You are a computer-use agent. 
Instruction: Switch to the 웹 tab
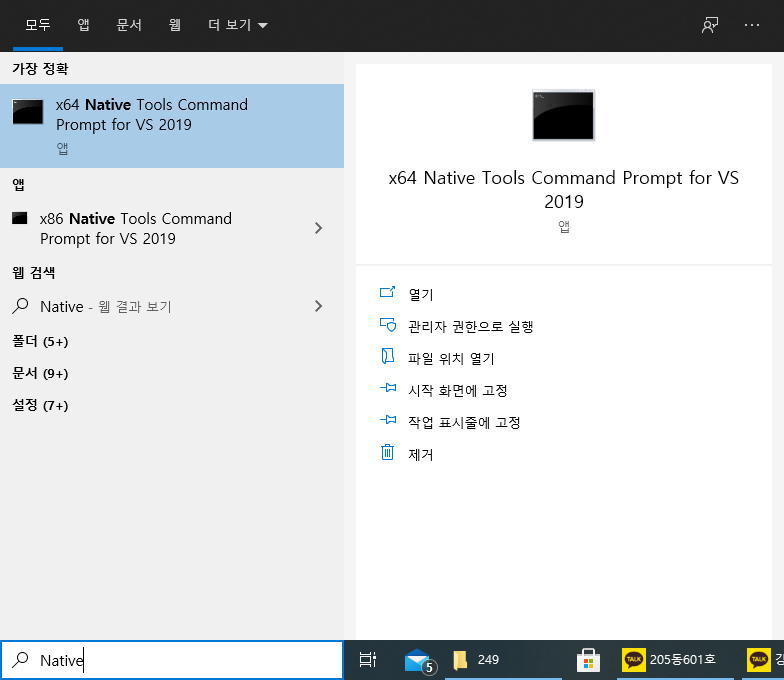174,24
